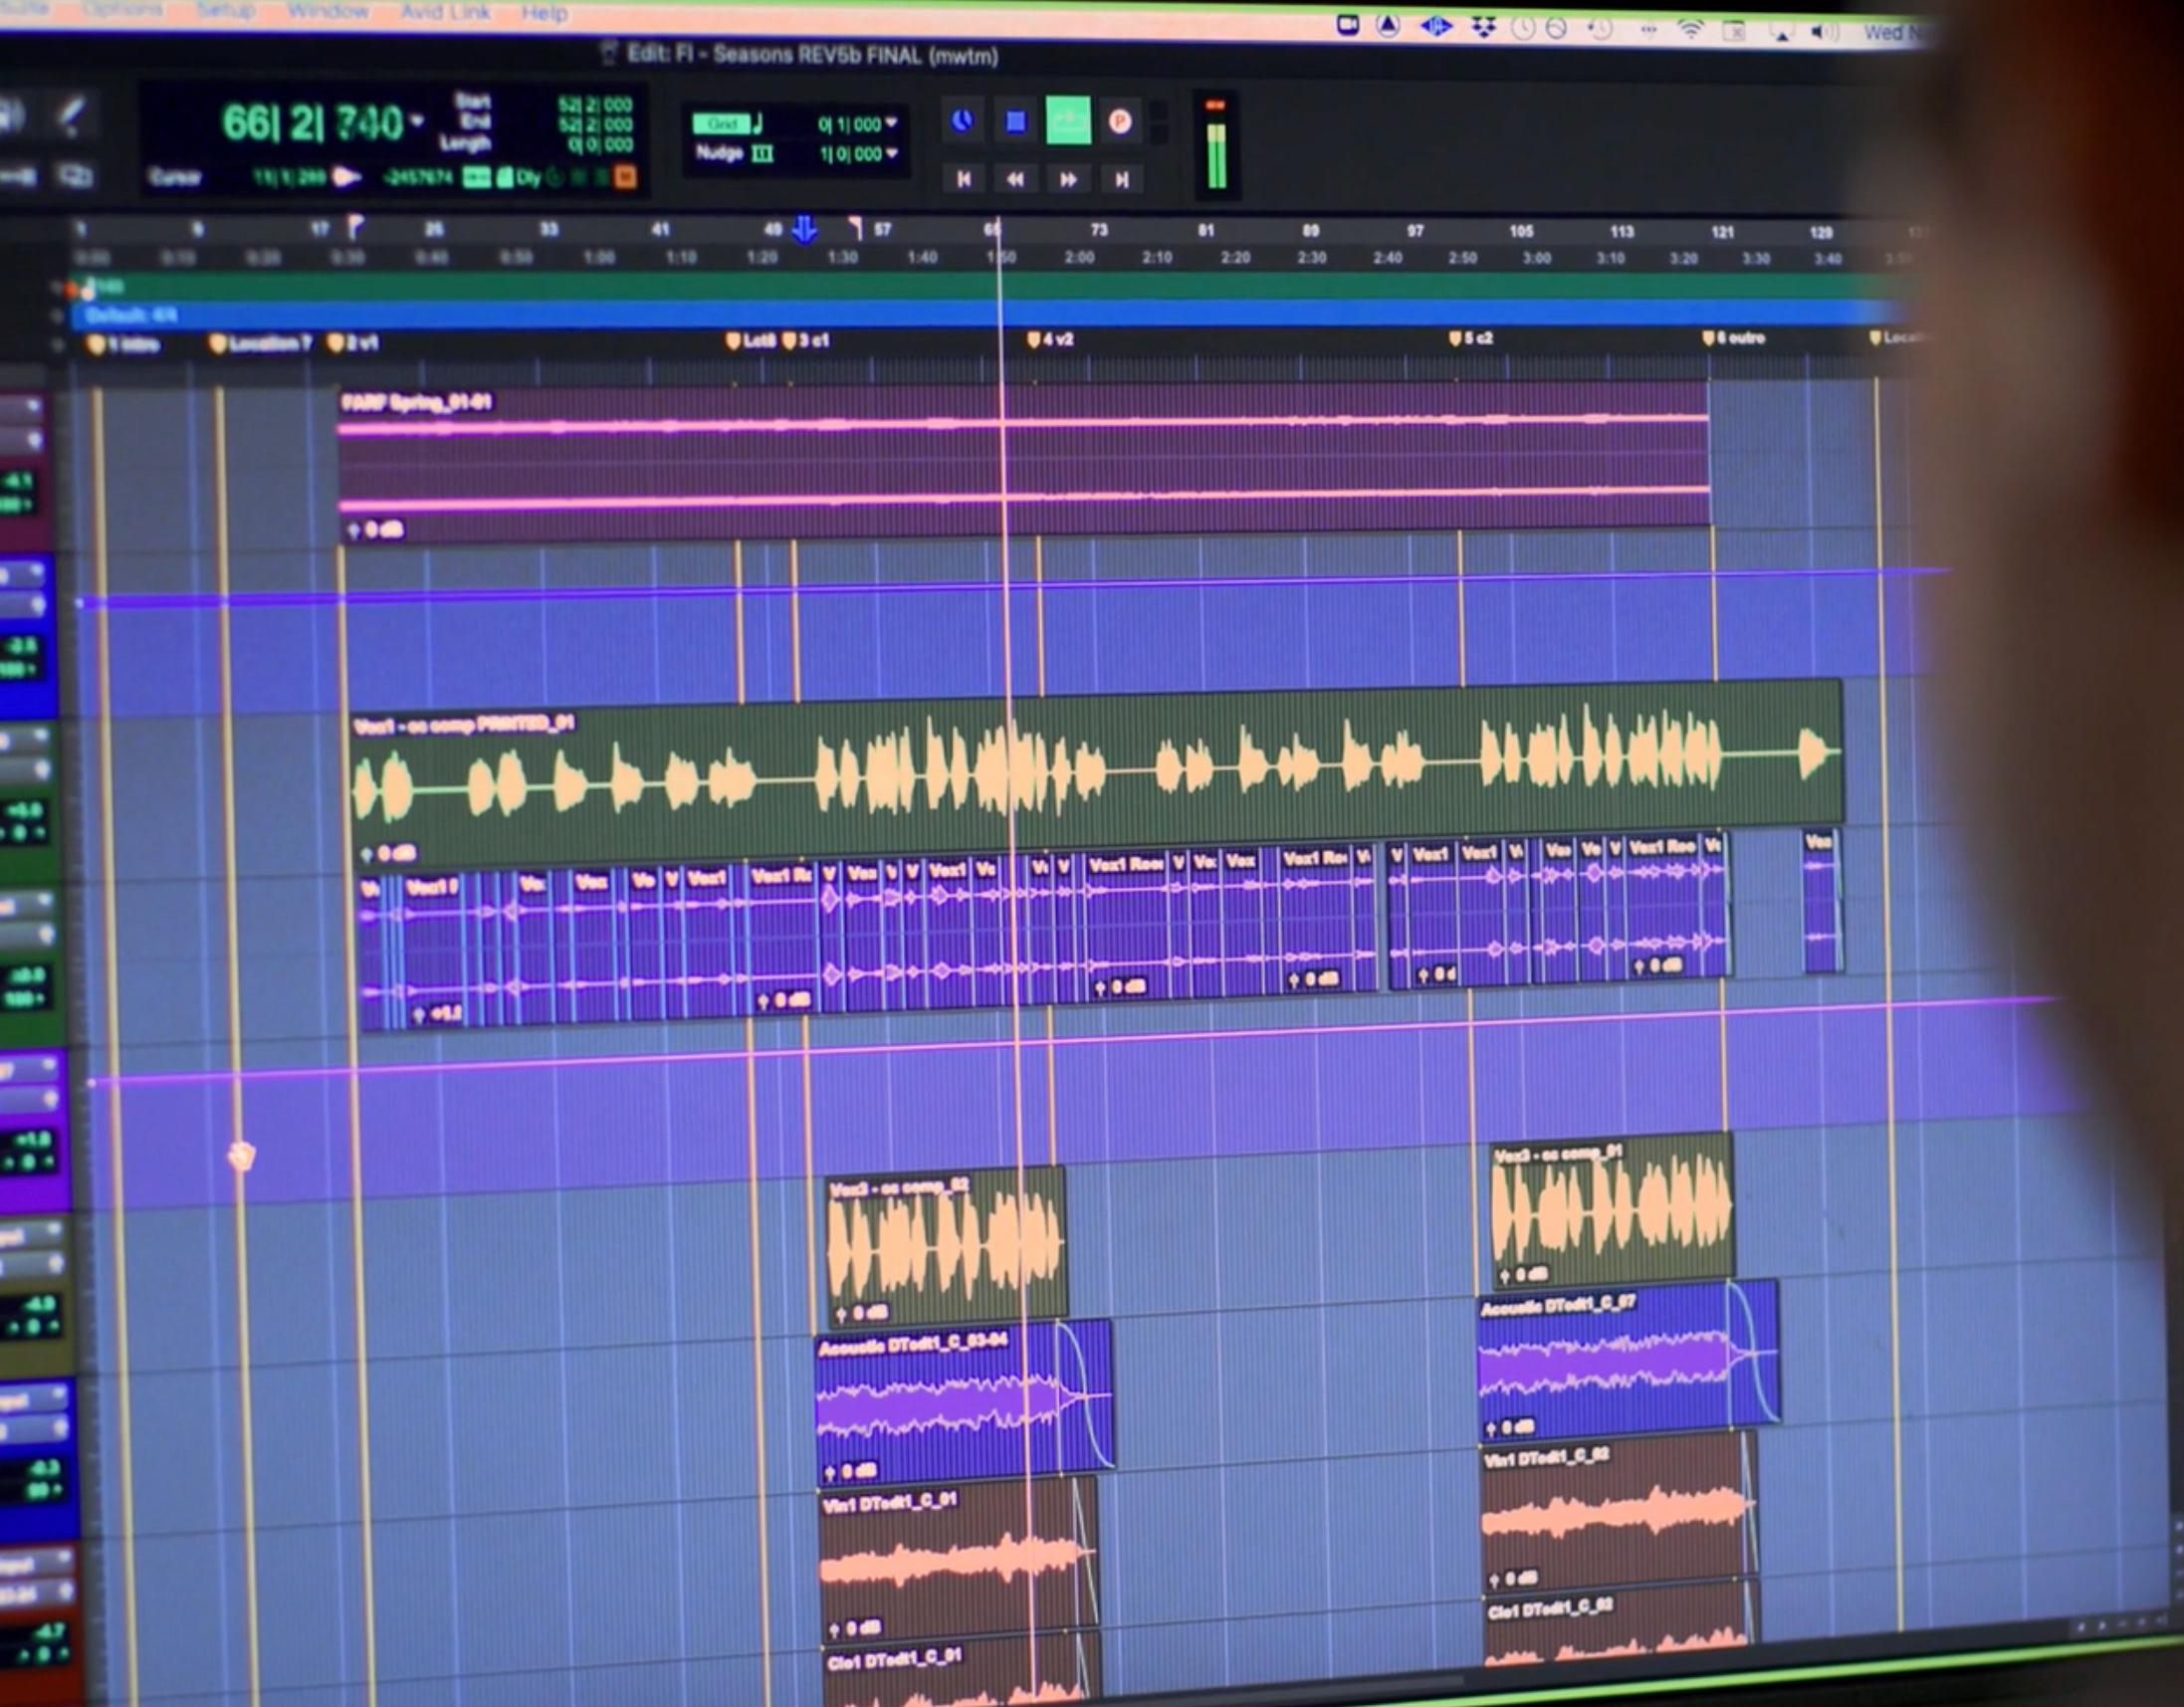Click the blue online clock transport button

pos(961,121)
